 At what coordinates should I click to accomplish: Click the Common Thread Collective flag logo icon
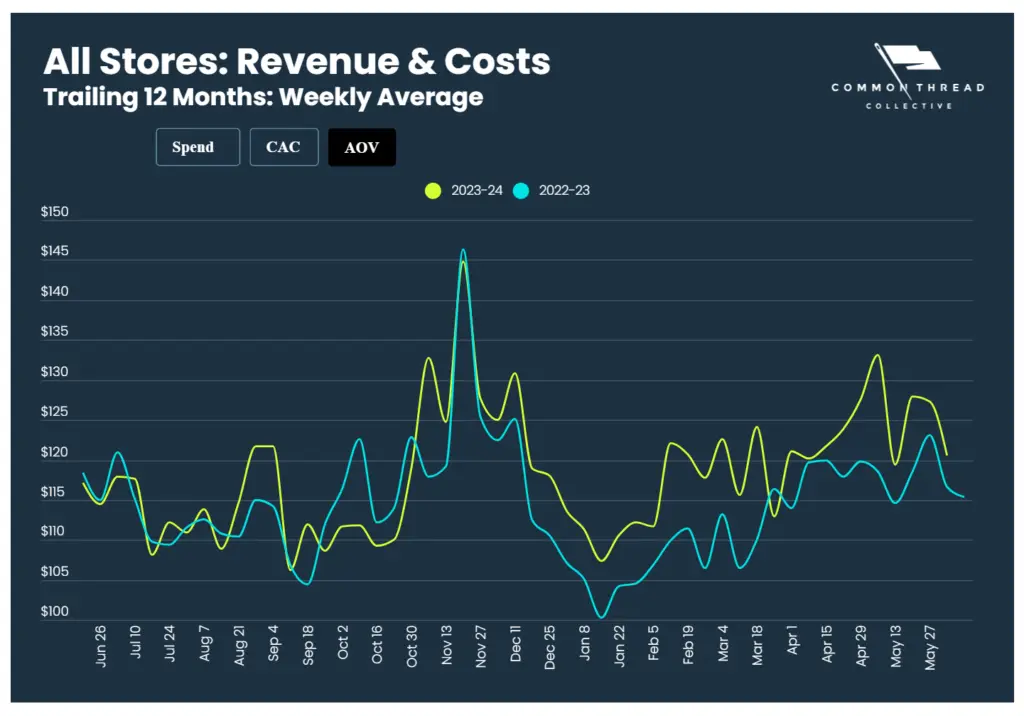pos(908,61)
